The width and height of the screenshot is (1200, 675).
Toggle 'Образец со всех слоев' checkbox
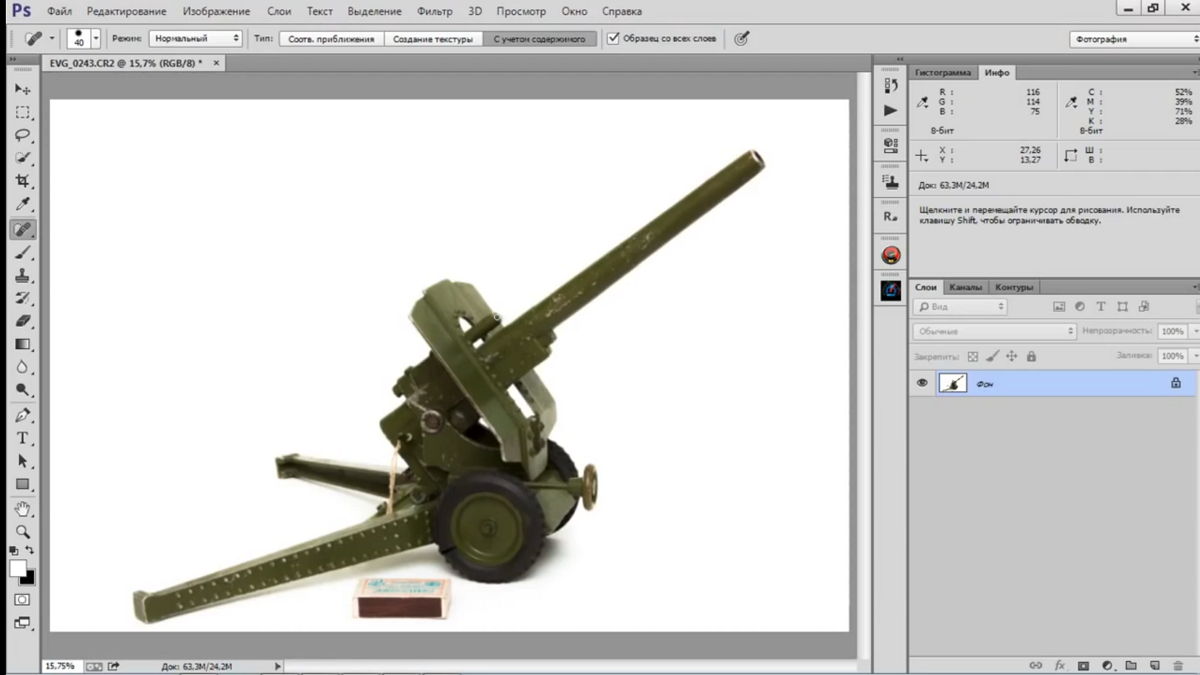pos(614,39)
